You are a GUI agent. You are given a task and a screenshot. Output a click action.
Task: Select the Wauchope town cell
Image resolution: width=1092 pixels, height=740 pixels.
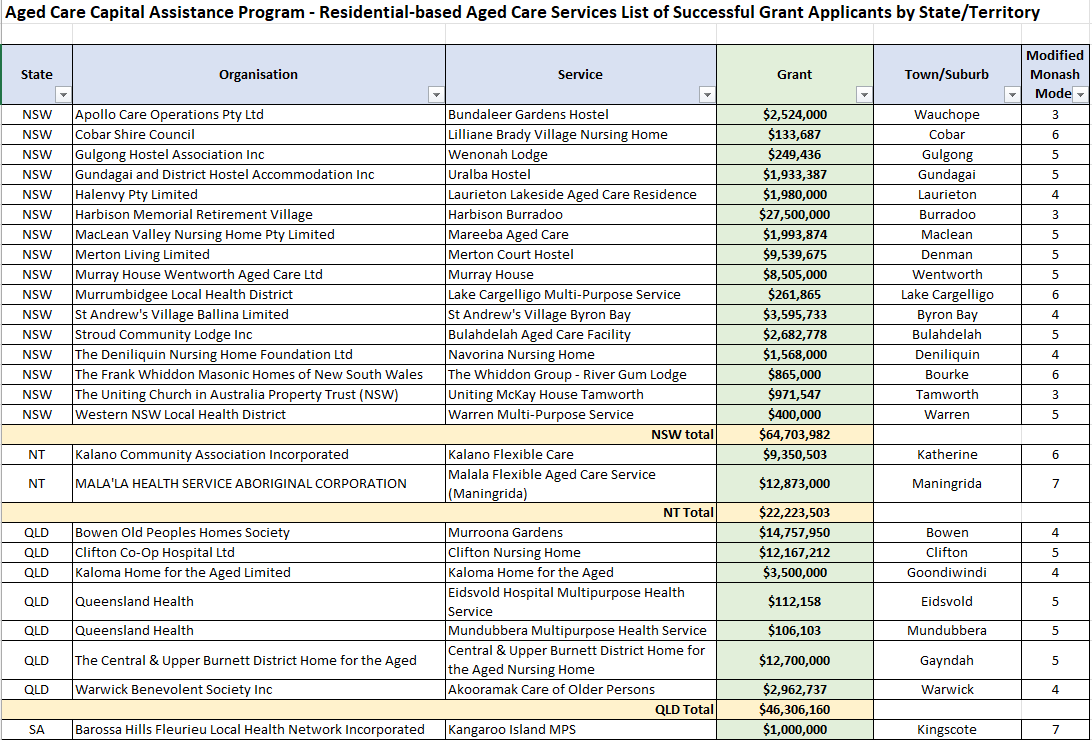coord(947,115)
